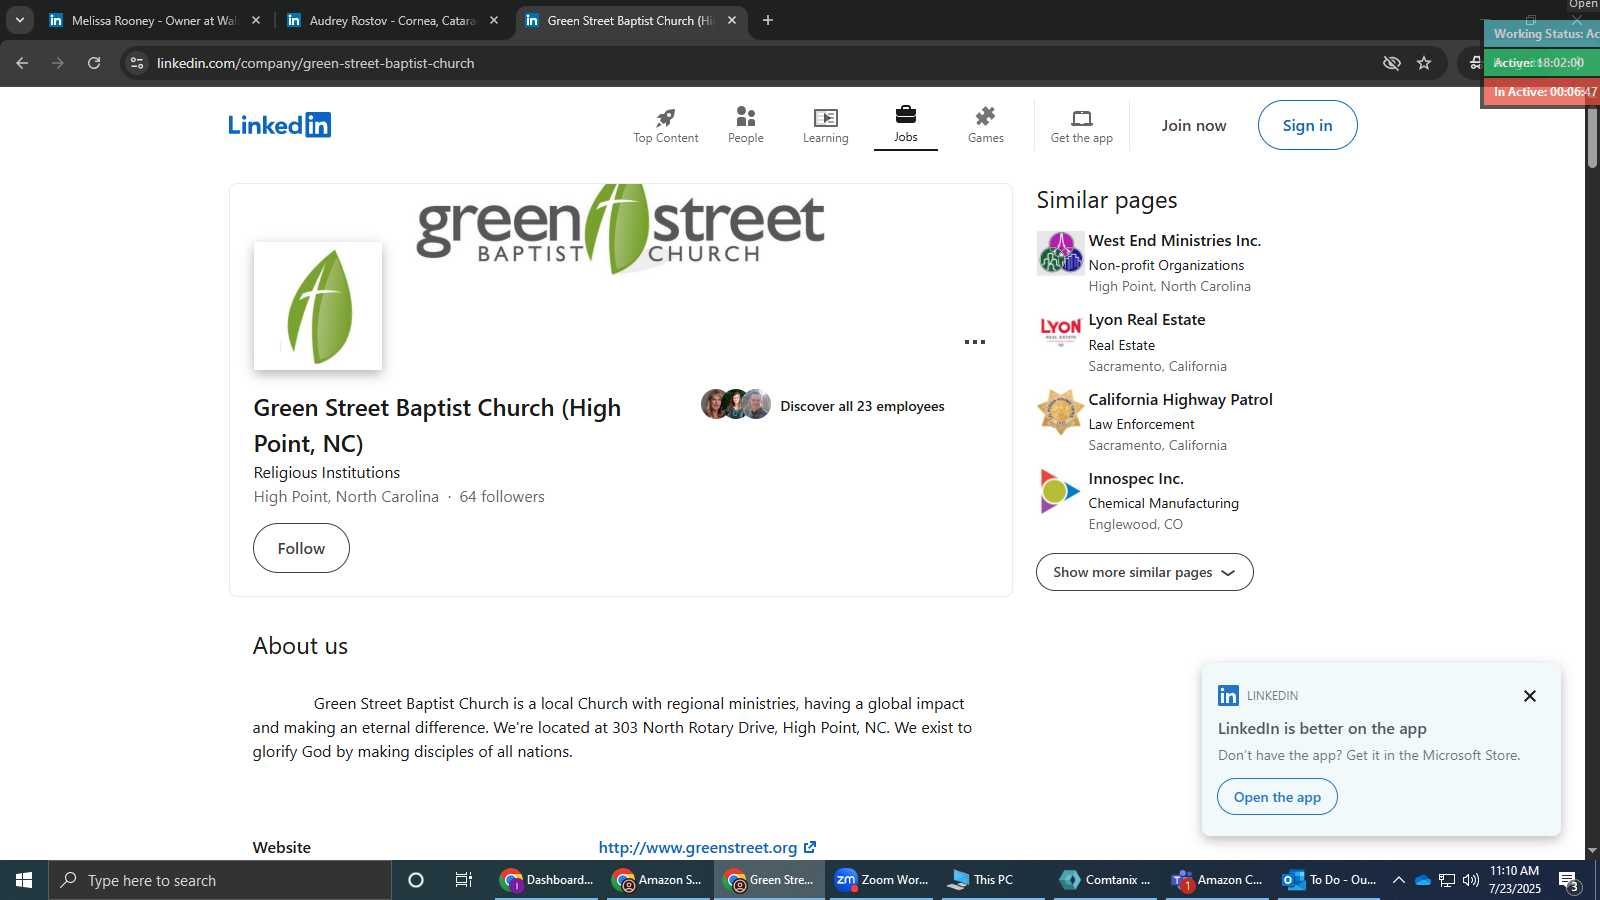Image resolution: width=1600 pixels, height=900 pixels.
Task: Open Innospec Inc. page
Action: click(x=1136, y=479)
